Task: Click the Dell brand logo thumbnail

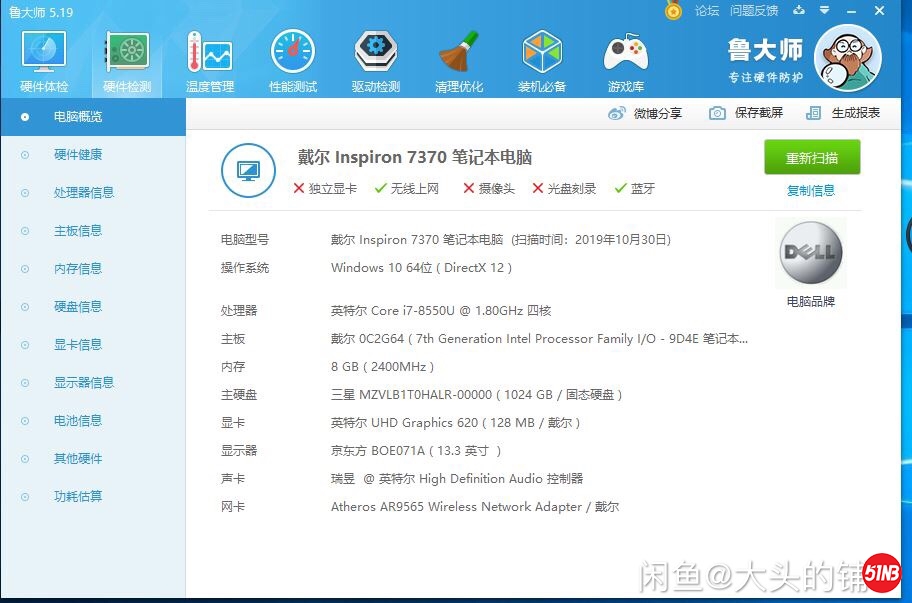Action: click(811, 254)
